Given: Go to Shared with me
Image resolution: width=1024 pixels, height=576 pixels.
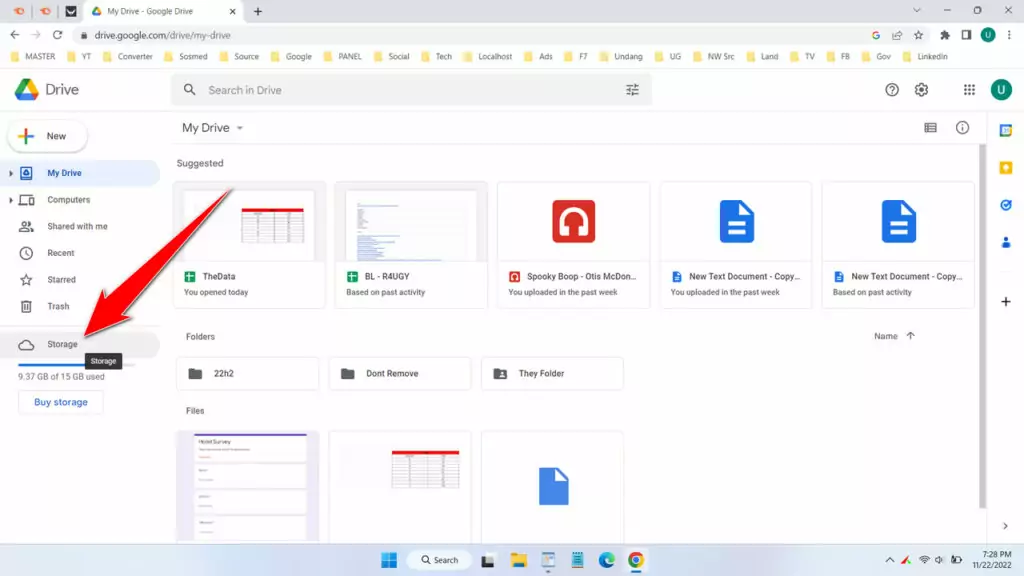Looking at the screenshot, I should 77,227.
